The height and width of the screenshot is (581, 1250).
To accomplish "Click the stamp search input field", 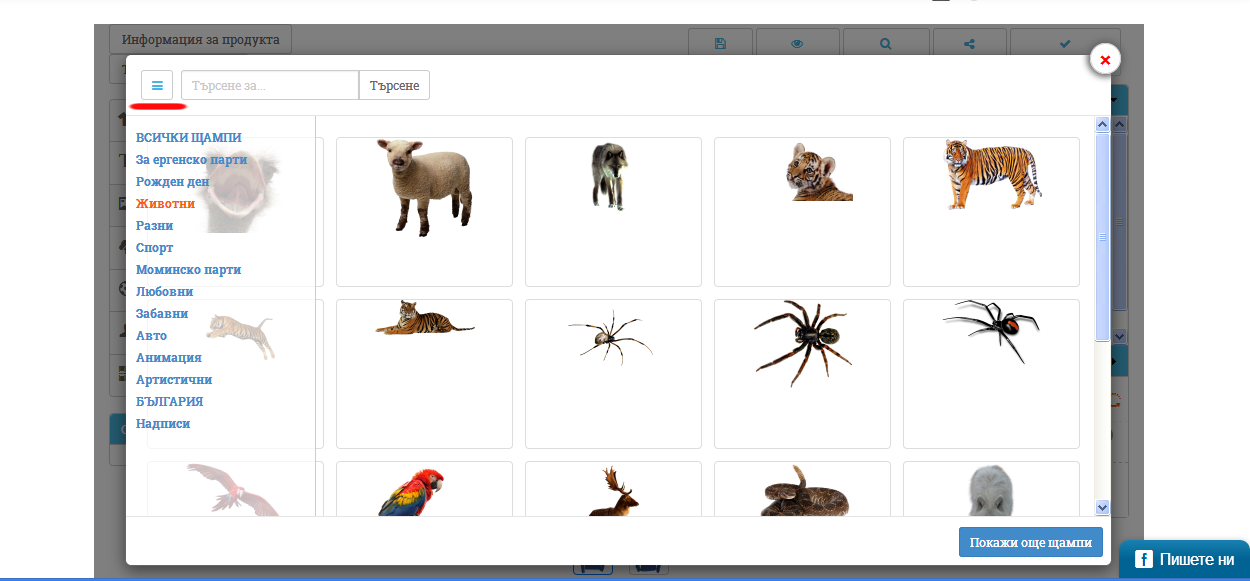I will (269, 85).
